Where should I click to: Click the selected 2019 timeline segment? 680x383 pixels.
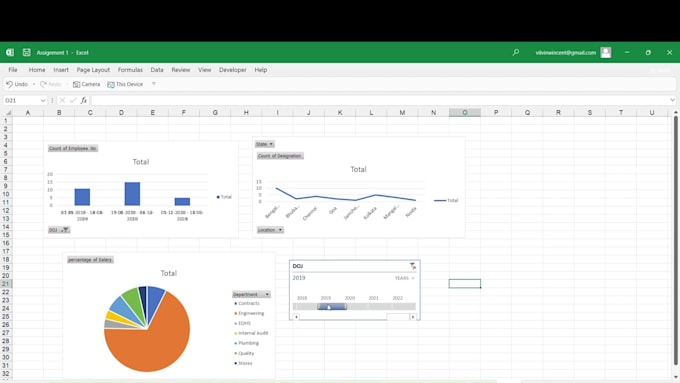pos(332,307)
